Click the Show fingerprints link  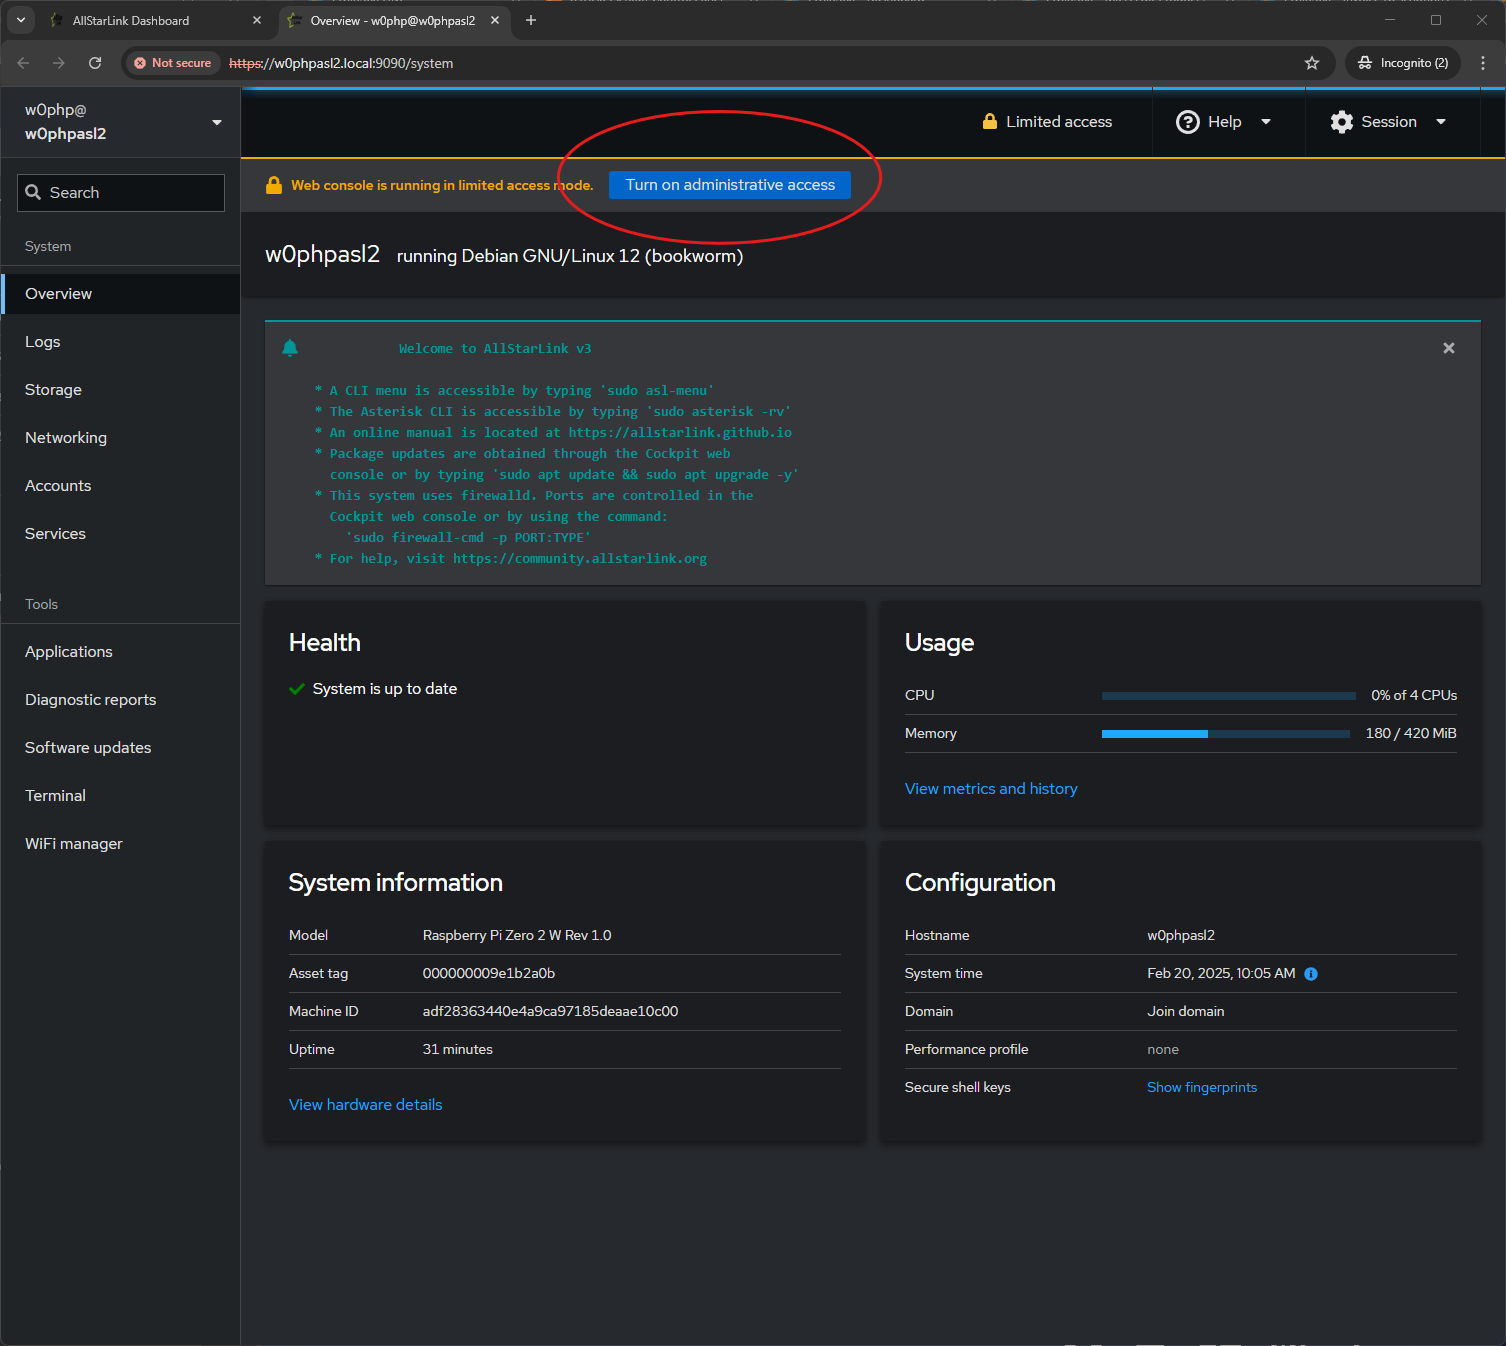pos(1202,1088)
